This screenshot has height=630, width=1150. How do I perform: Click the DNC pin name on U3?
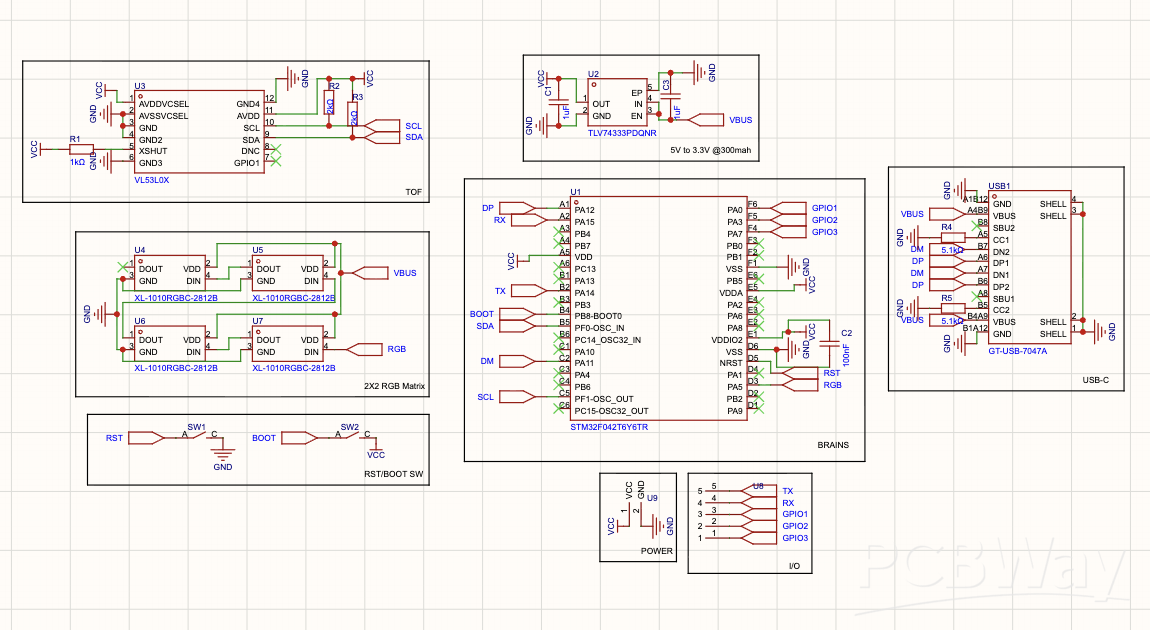[x=251, y=151]
